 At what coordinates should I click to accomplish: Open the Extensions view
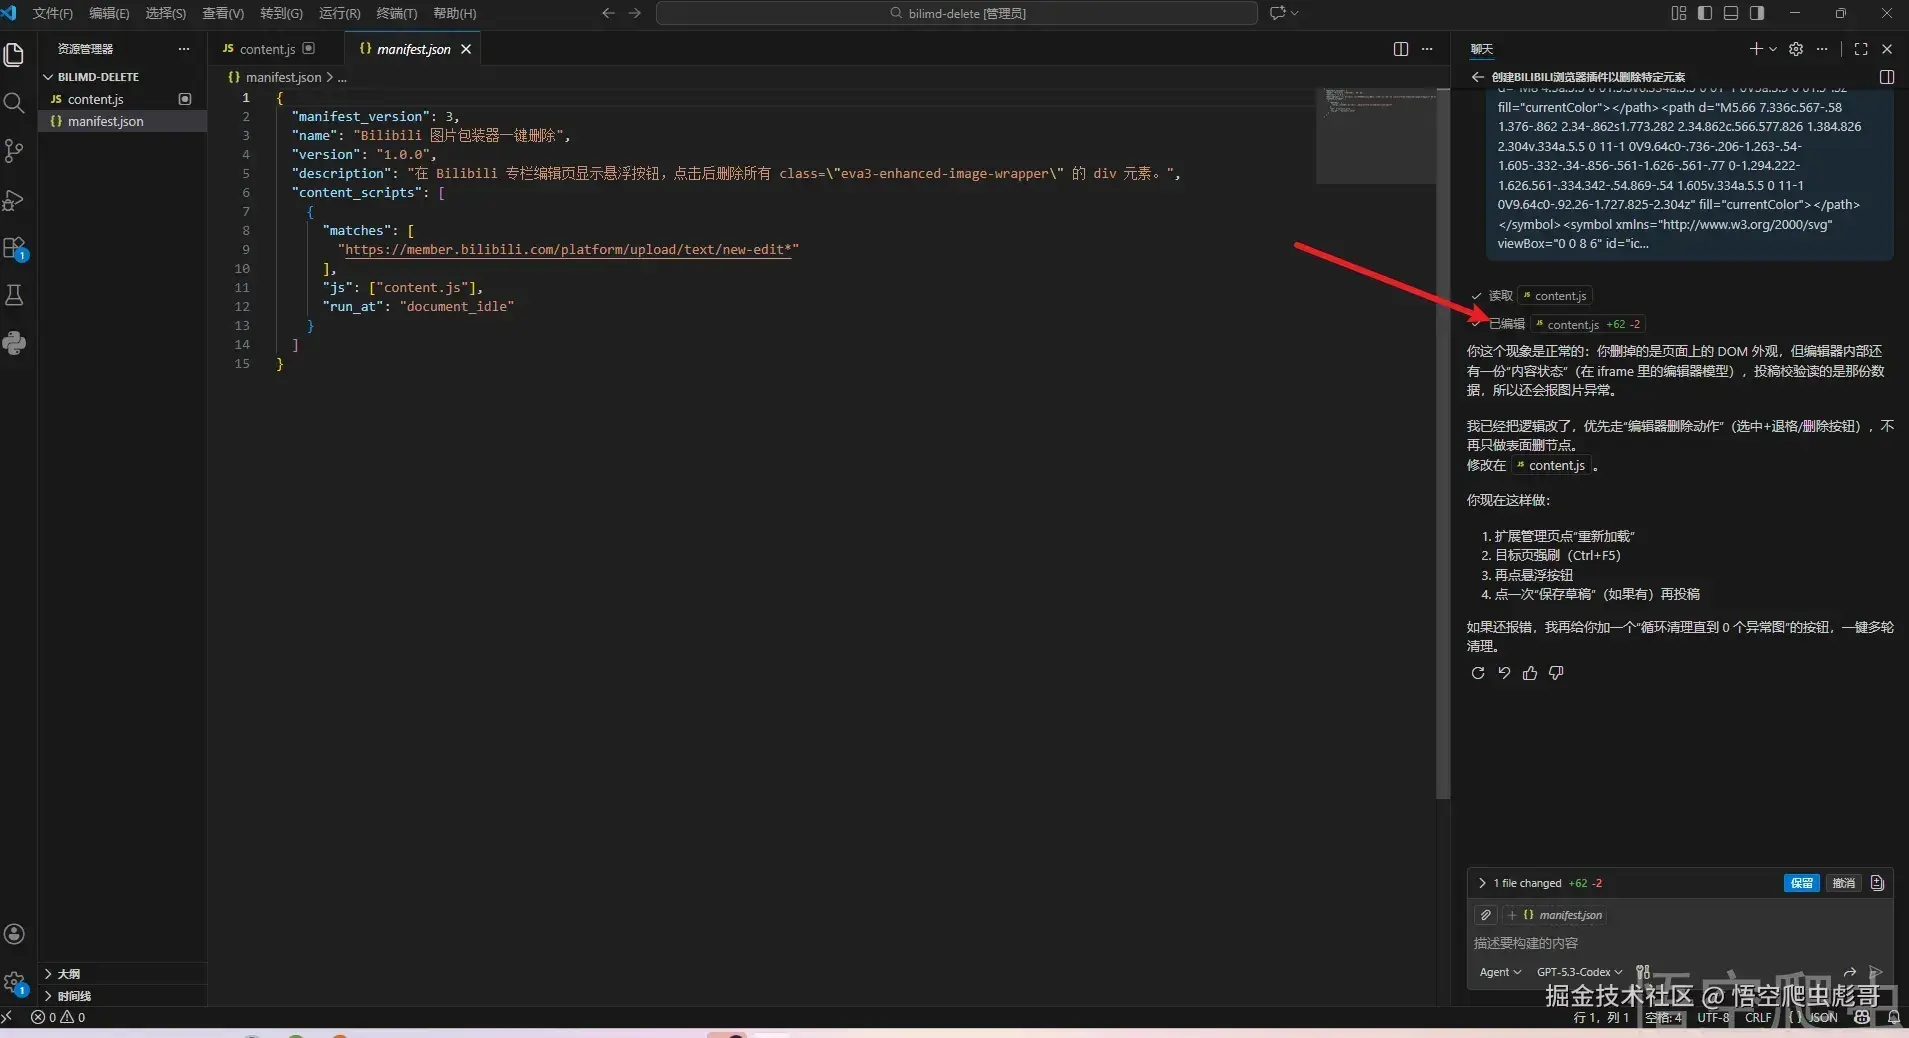point(14,248)
